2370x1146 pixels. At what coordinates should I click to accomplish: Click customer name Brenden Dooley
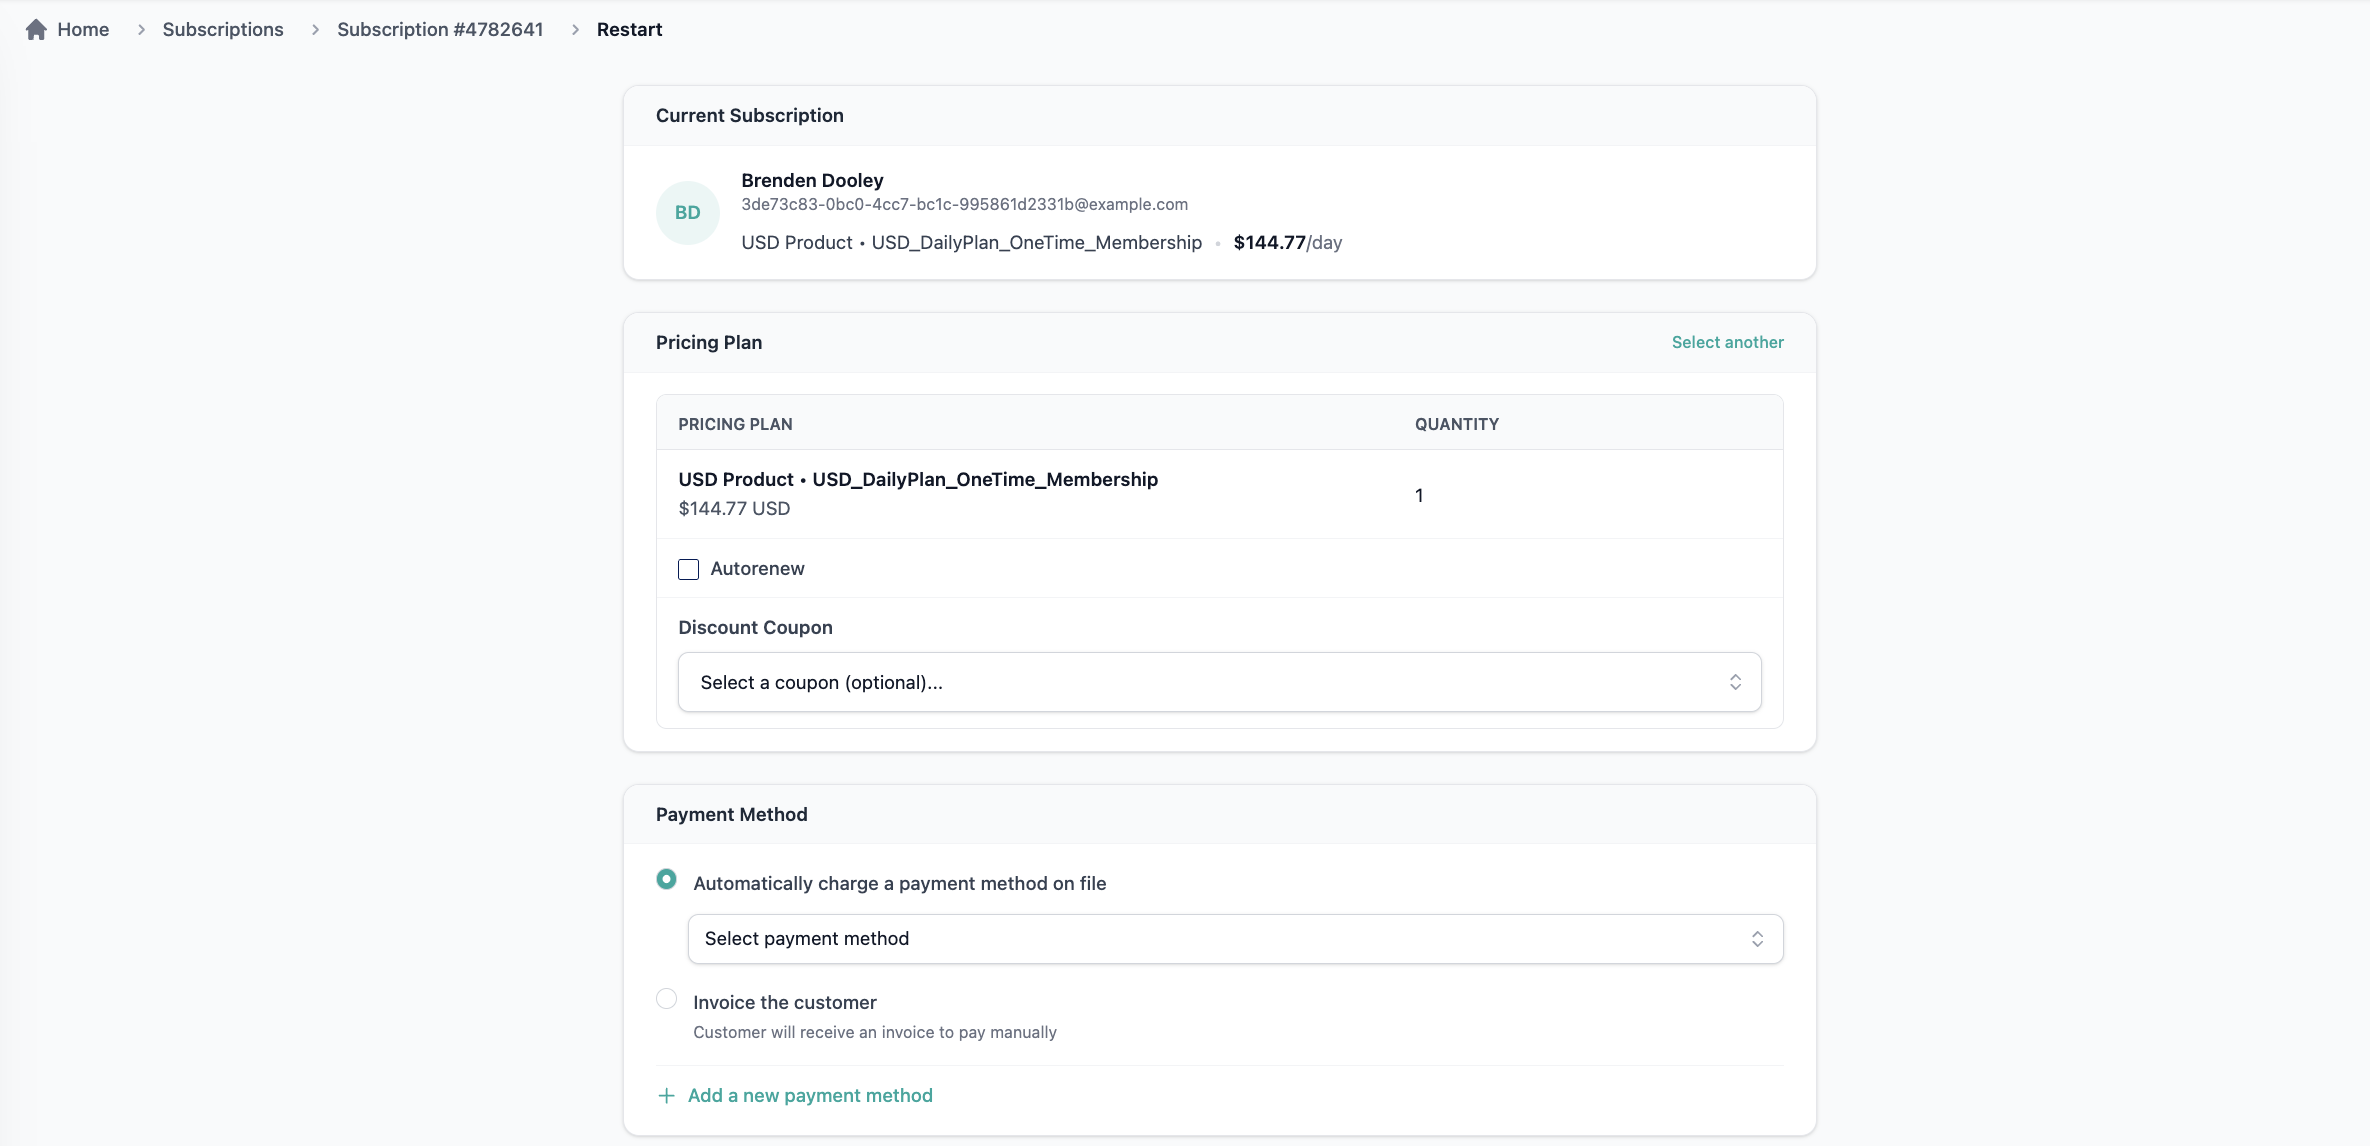pos(812,180)
